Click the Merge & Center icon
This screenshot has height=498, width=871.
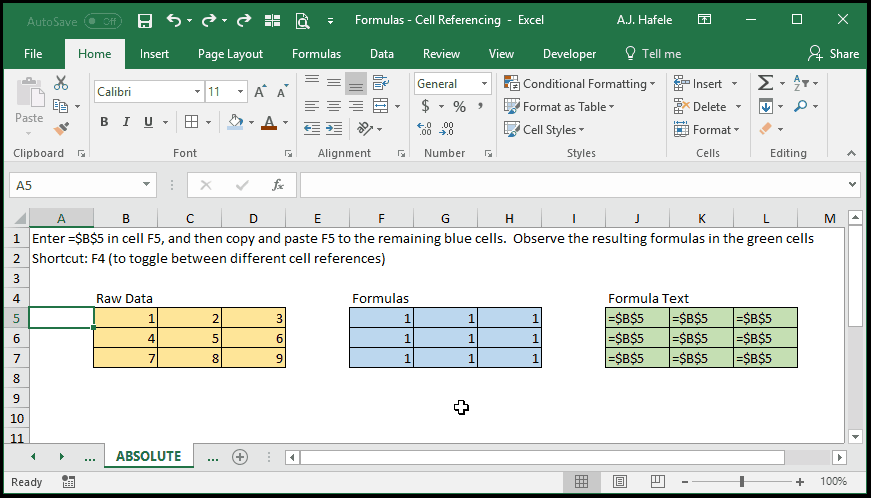click(x=381, y=105)
